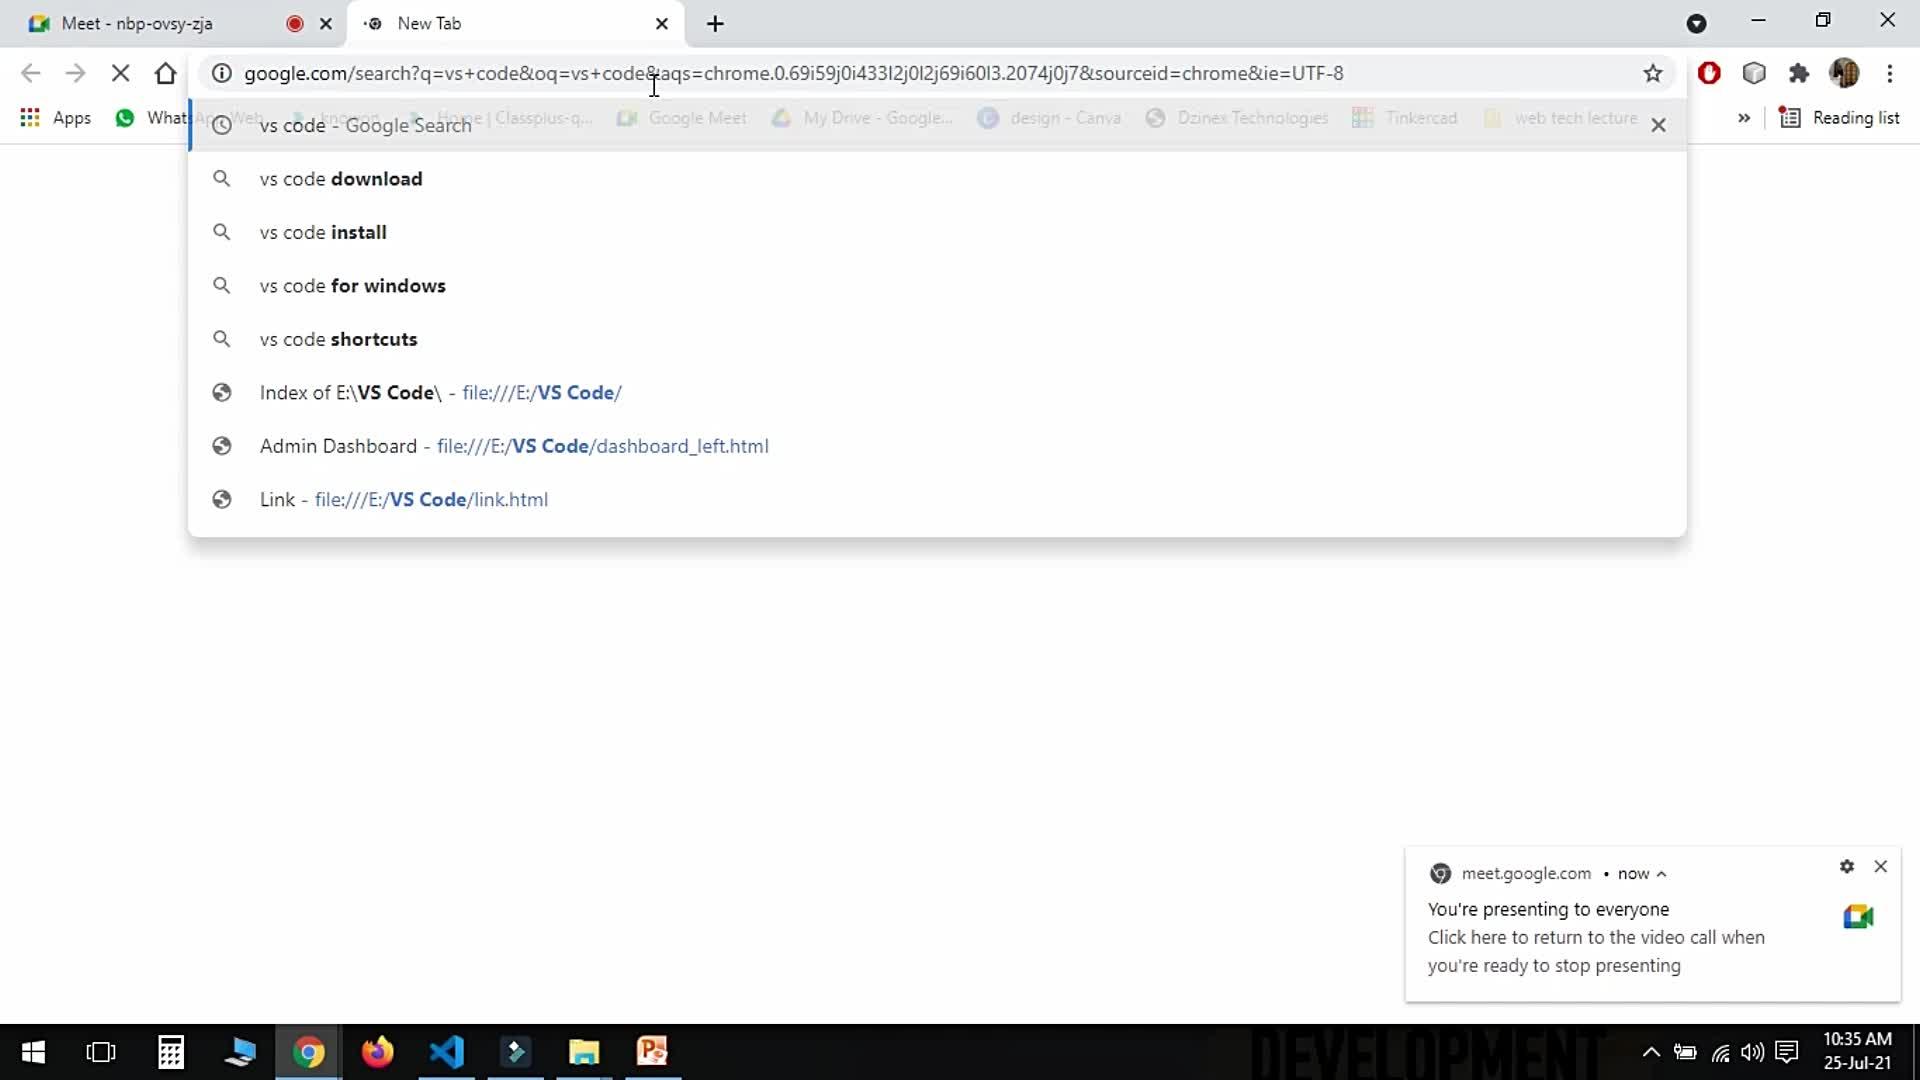This screenshot has height=1080, width=1920.
Task: Open the WhatsApp Web bookmark
Action: pyautogui.click(x=150, y=118)
